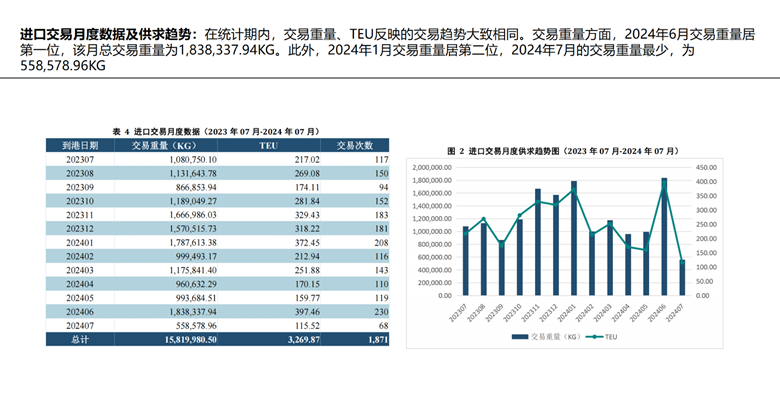Image resolution: width=780 pixels, height=399 pixels.
Task: Click the 交易重量(KG) legend entry
Action: 547,337
